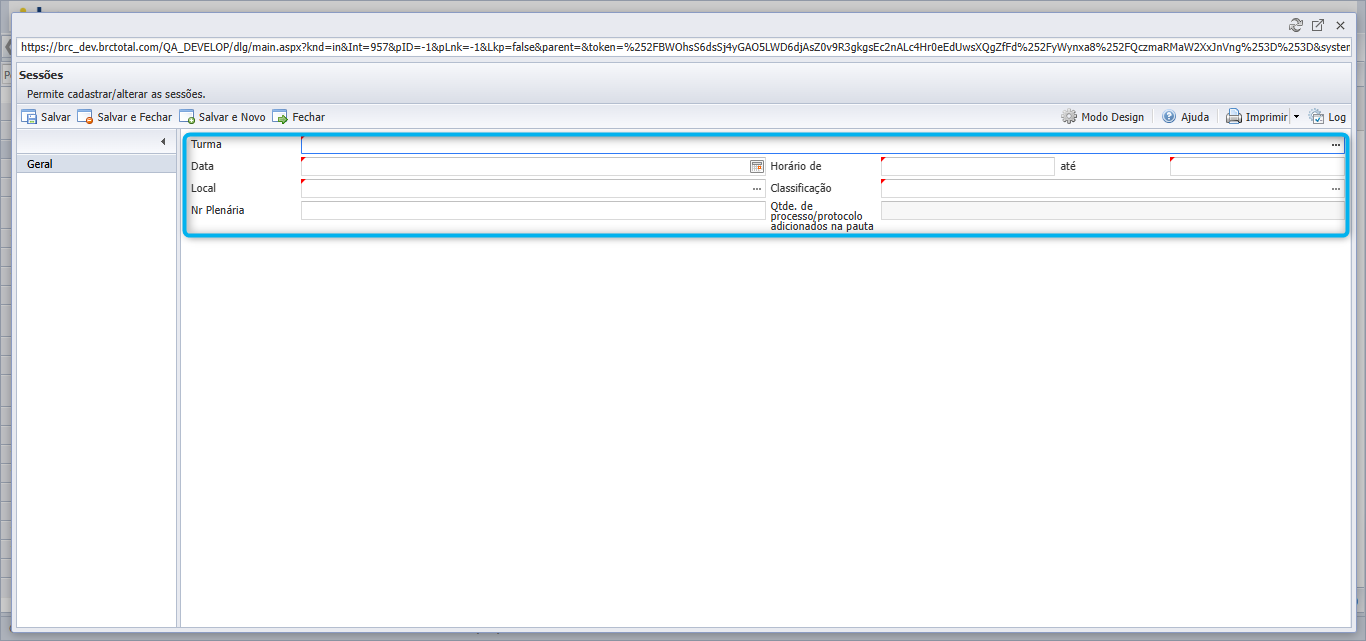Switch to Modo Design
The image size is (1366, 641).
(1102, 117)
